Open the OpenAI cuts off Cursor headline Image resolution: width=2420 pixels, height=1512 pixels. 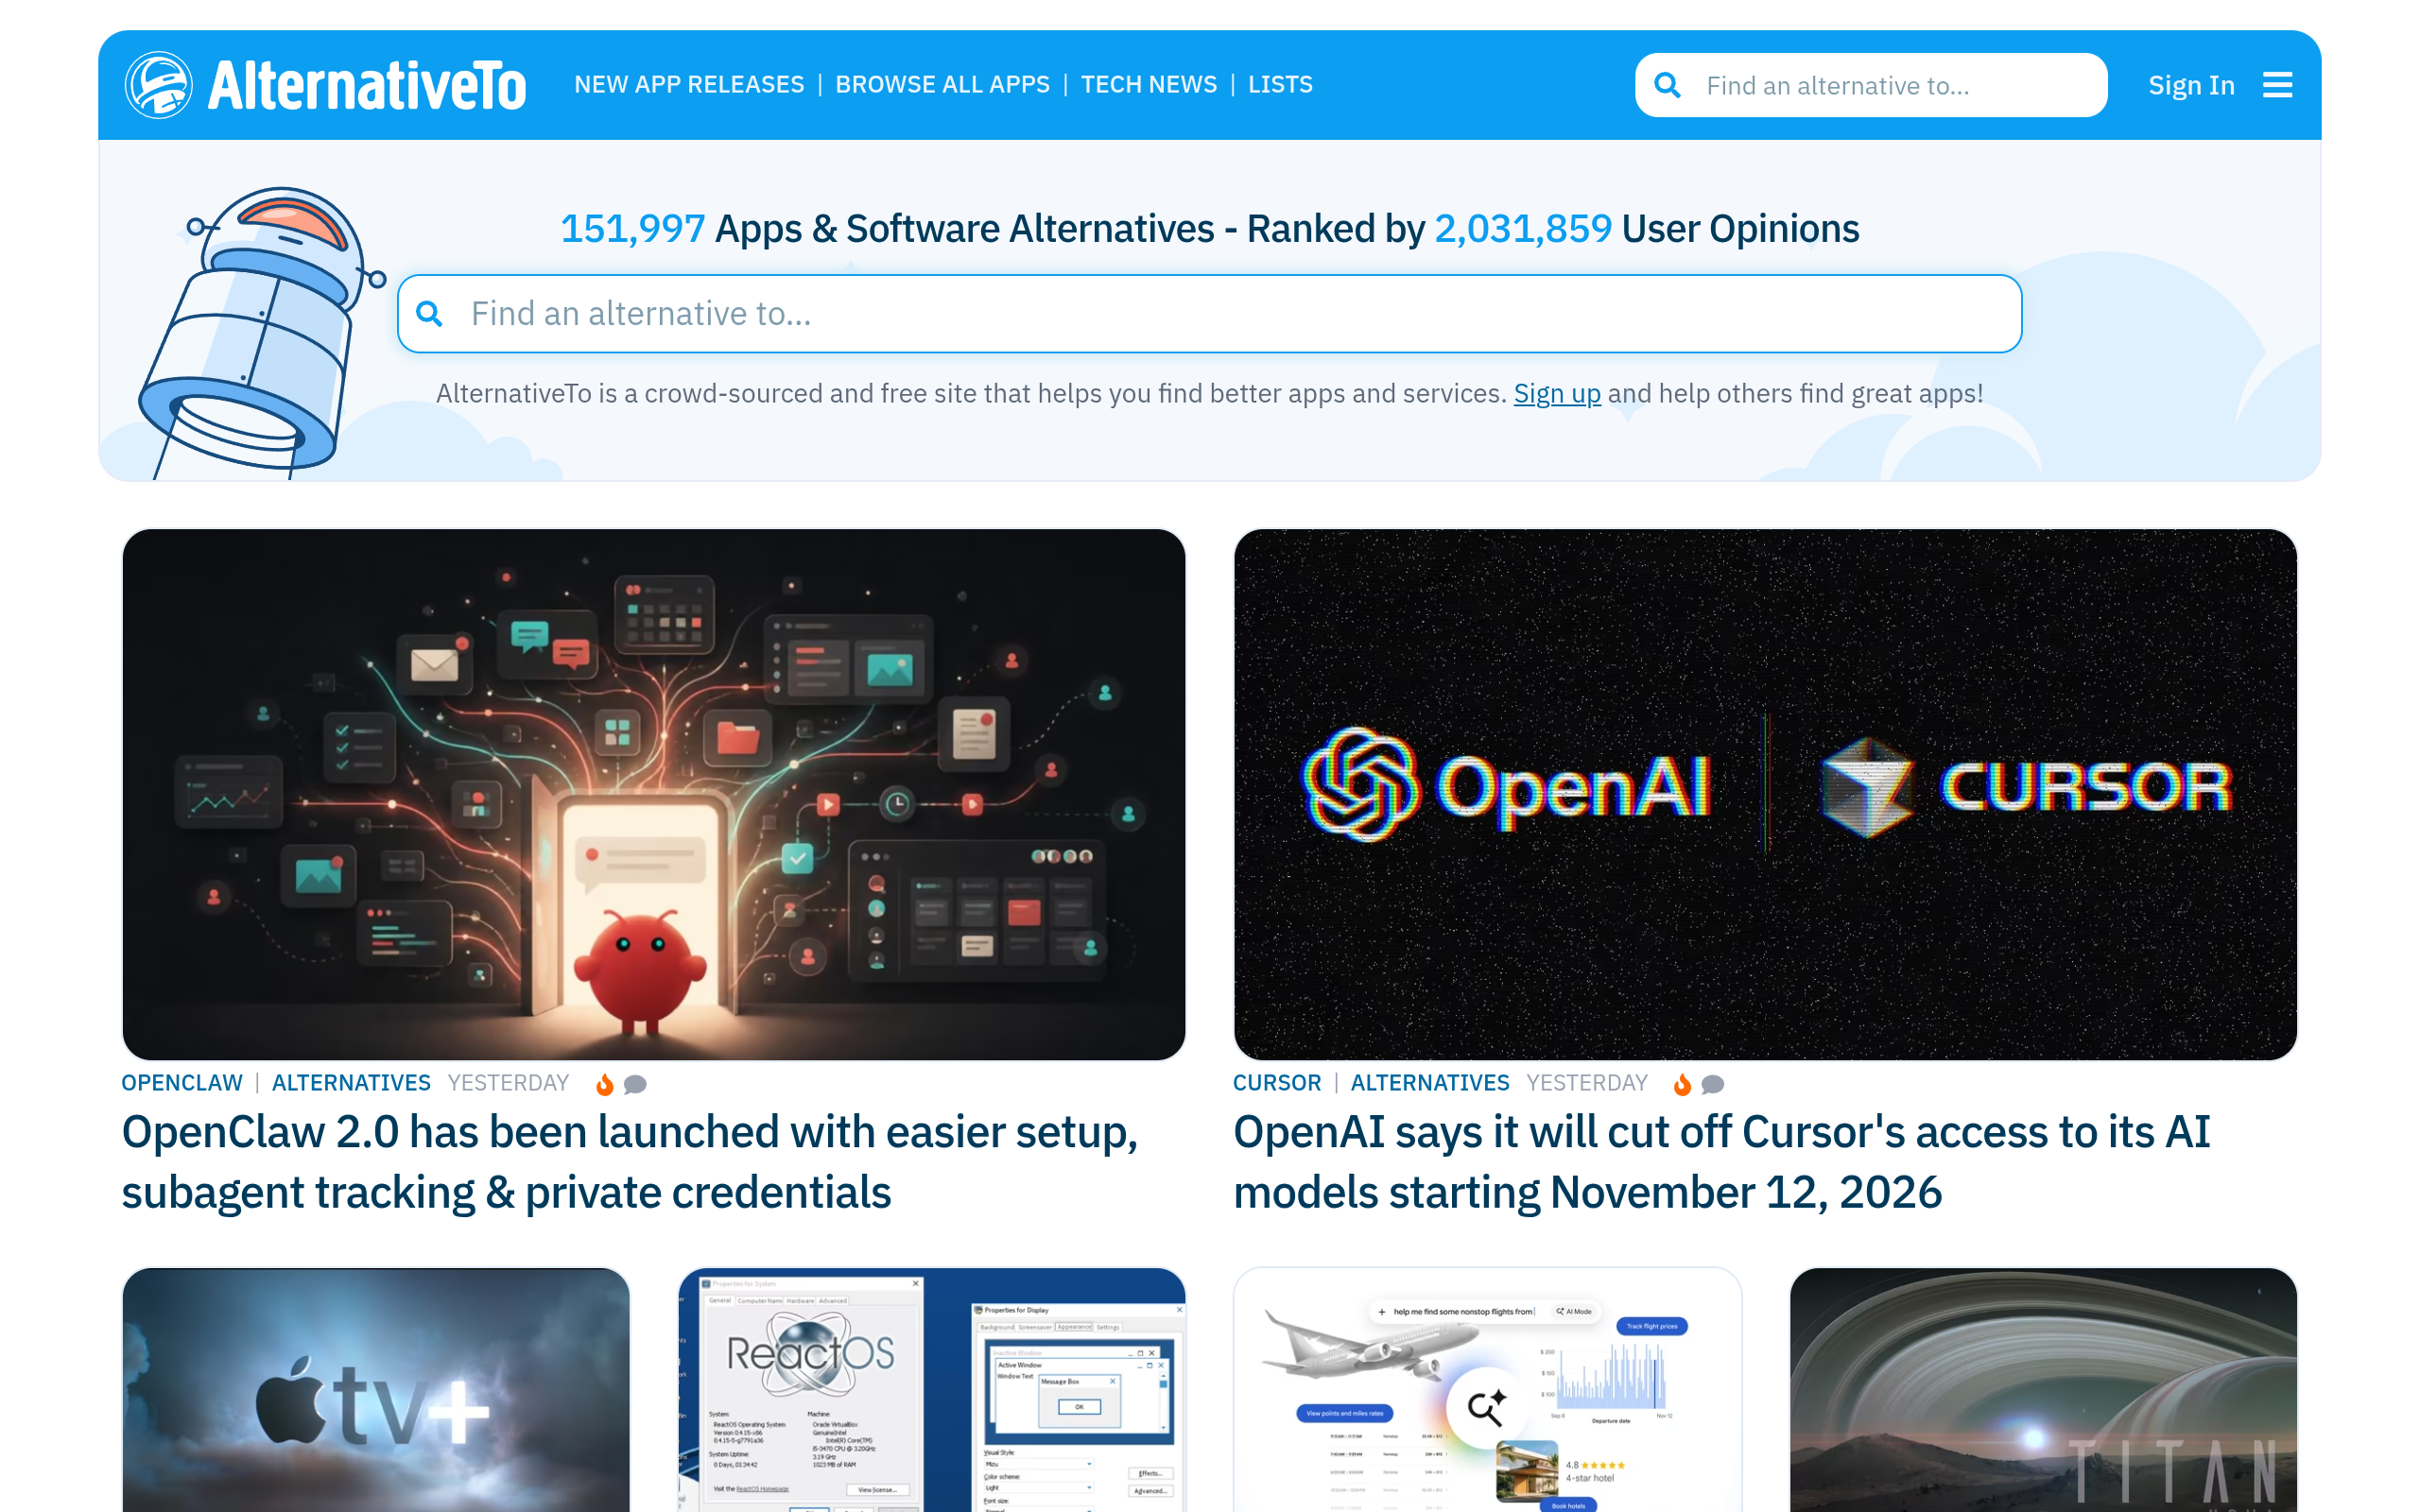click(1721, 1162)
